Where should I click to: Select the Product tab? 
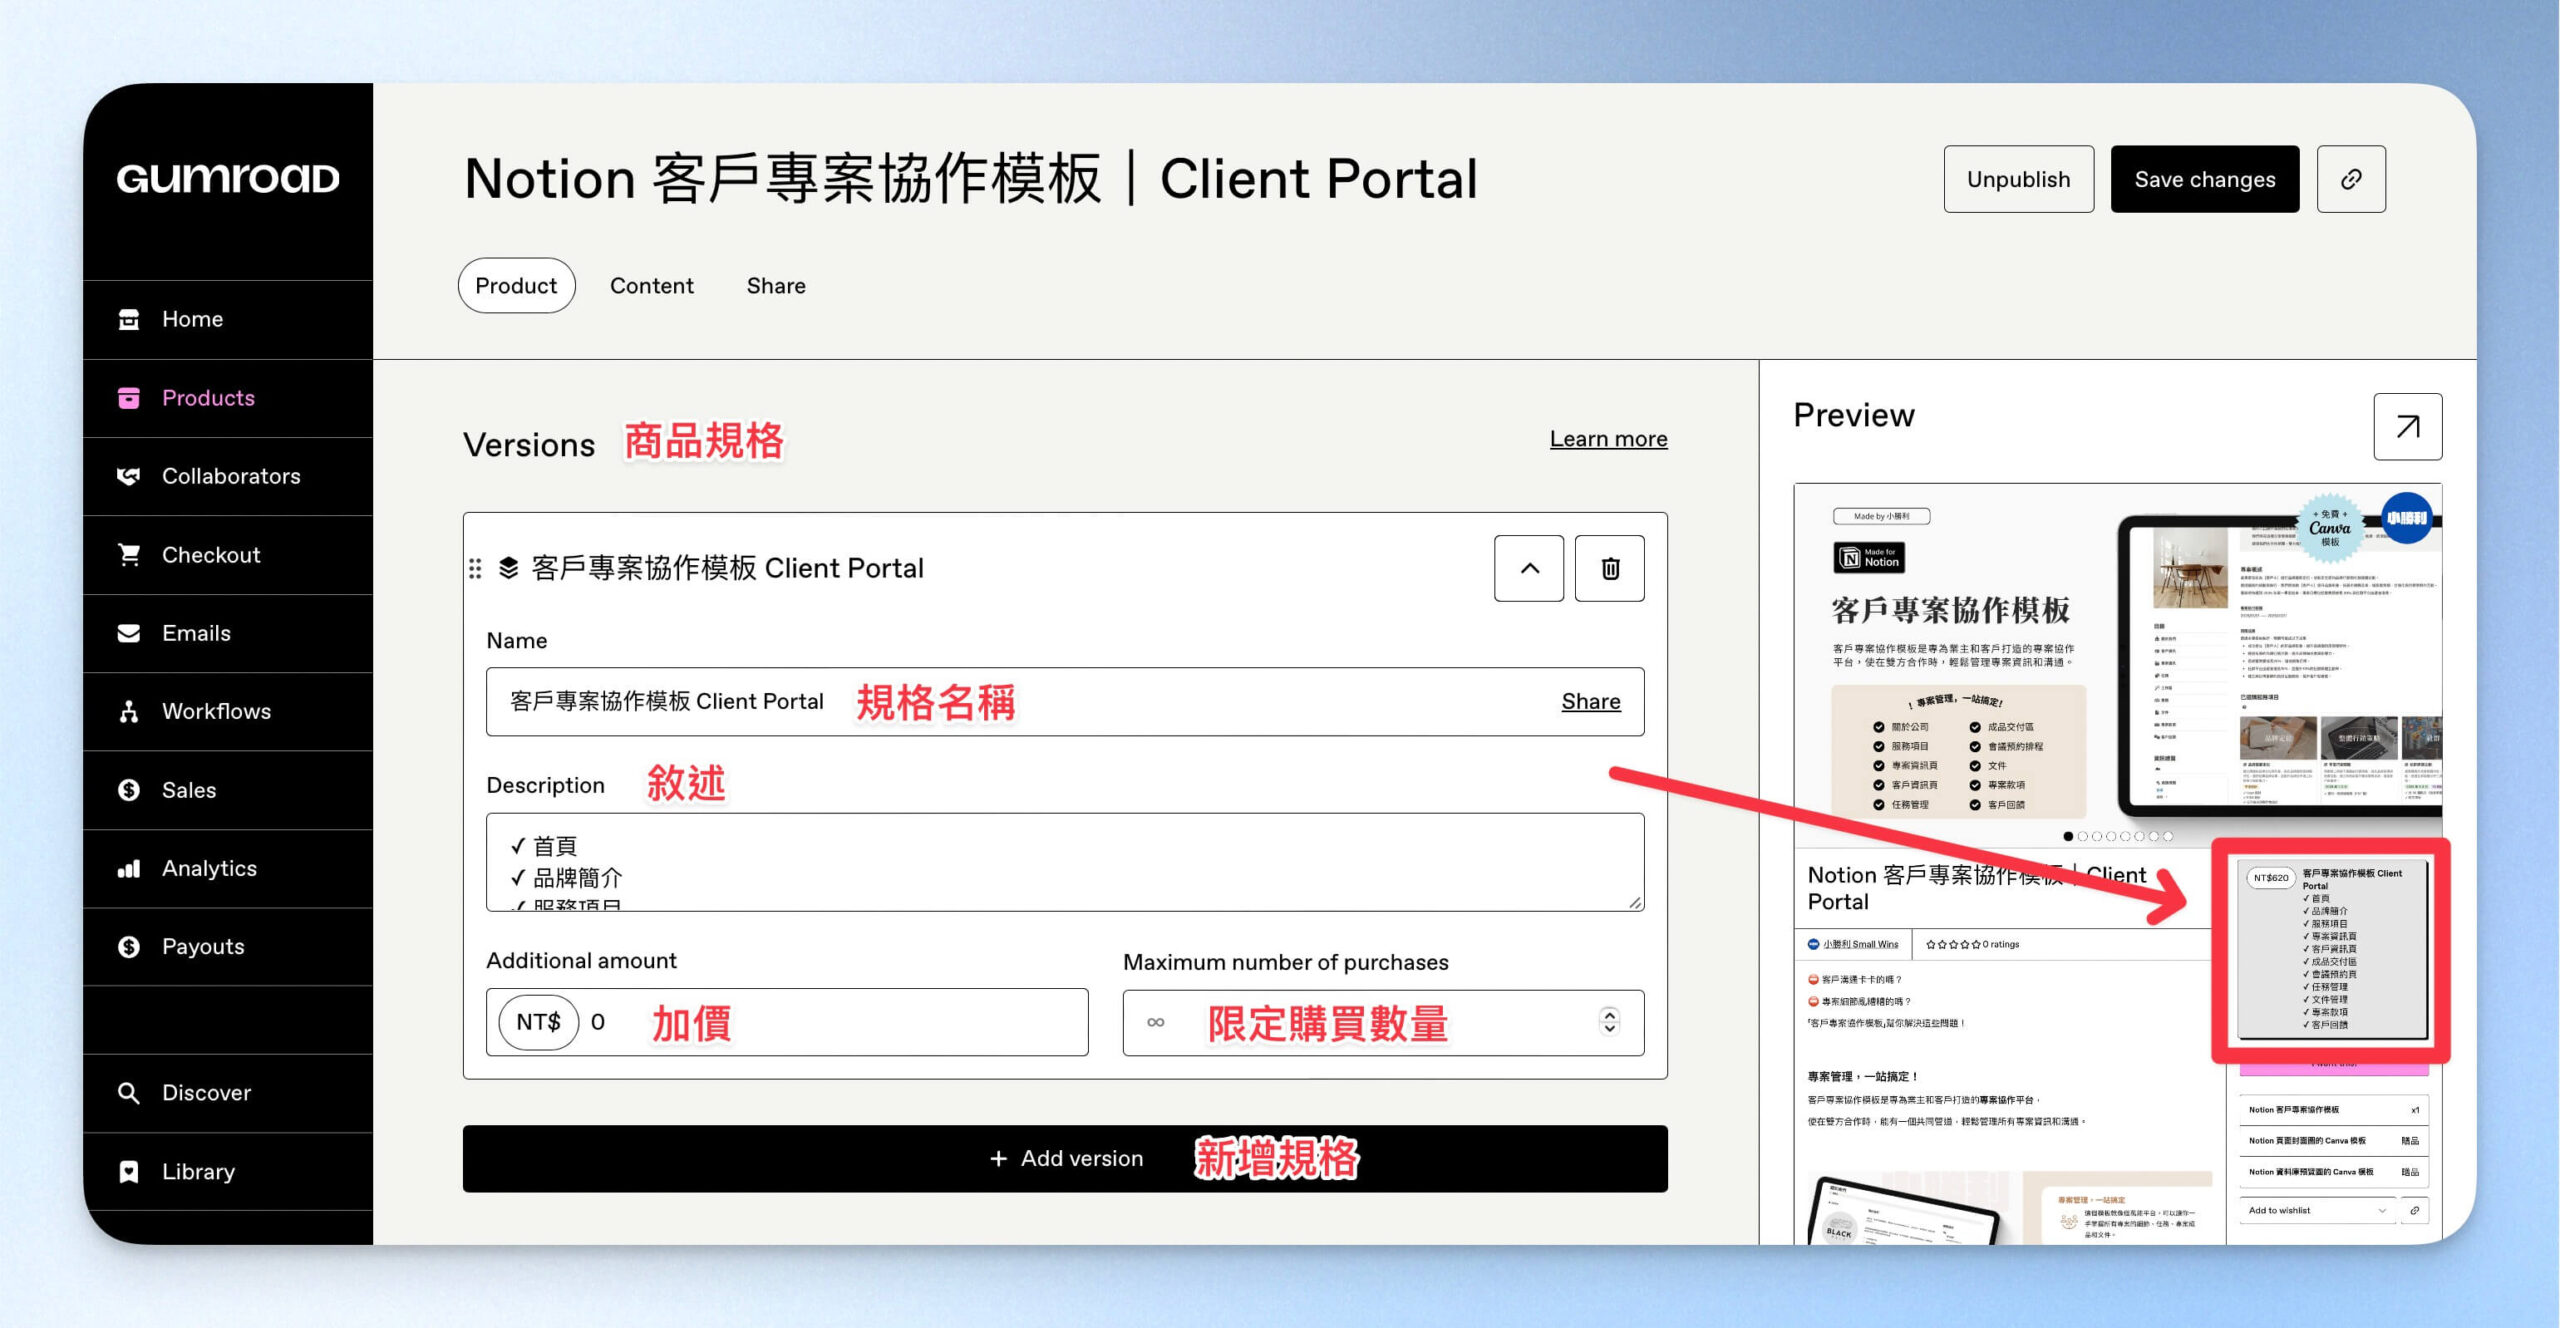pos(516,286)
